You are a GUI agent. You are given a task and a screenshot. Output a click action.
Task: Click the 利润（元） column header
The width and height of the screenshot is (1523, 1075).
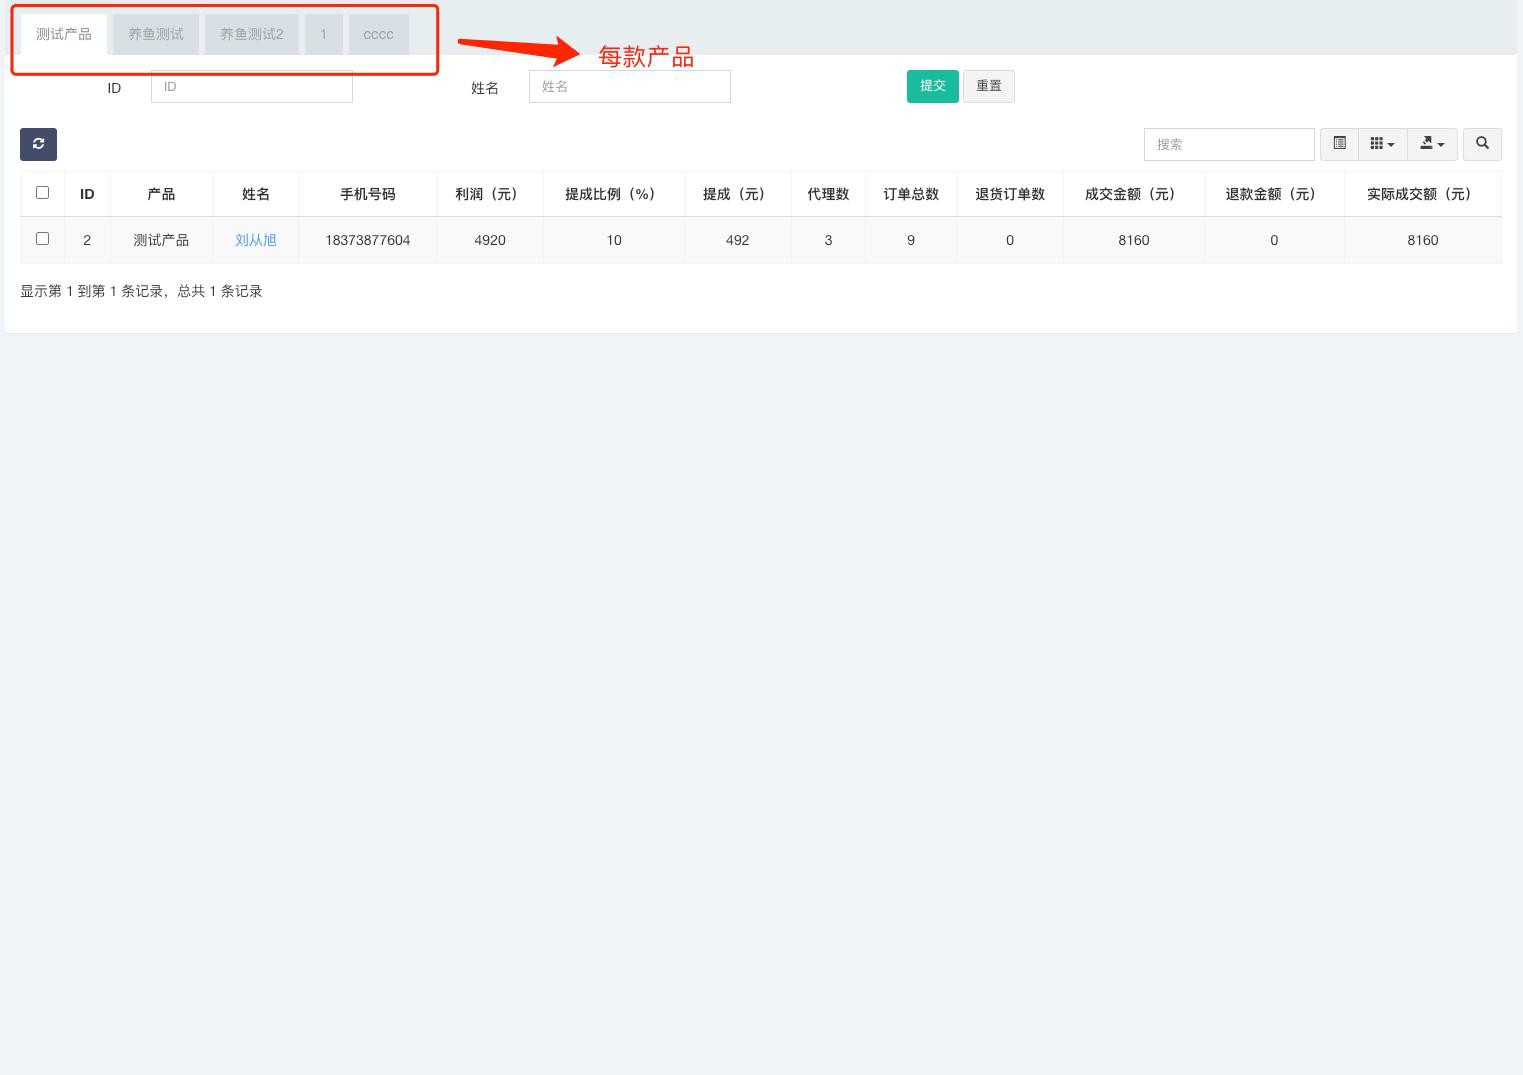(490, 194)
